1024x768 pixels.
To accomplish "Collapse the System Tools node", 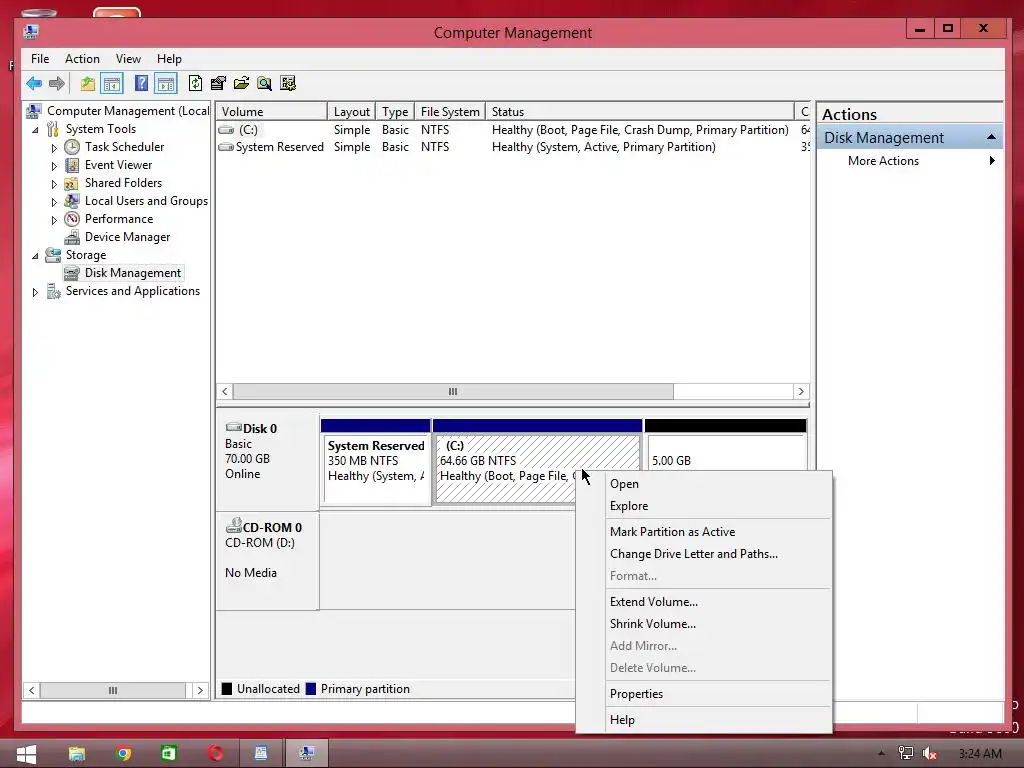I will point(35,130).
